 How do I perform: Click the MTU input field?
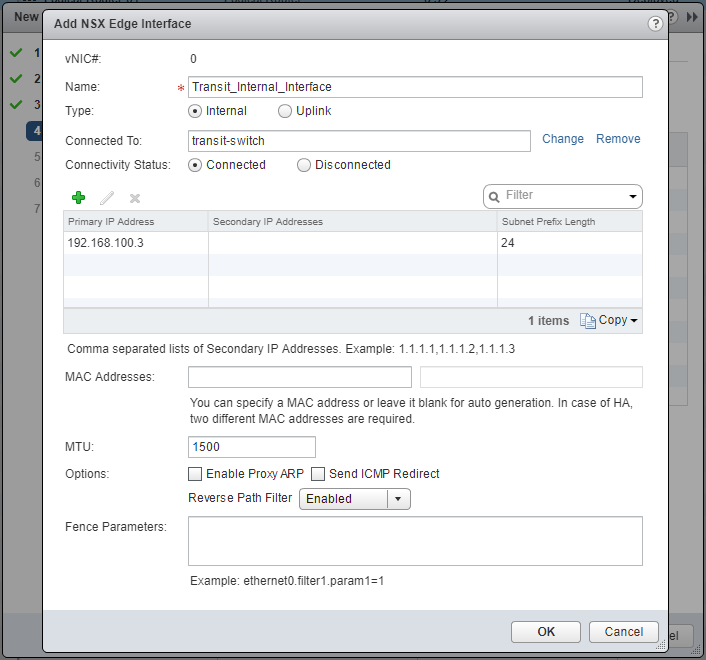[252, 447]
